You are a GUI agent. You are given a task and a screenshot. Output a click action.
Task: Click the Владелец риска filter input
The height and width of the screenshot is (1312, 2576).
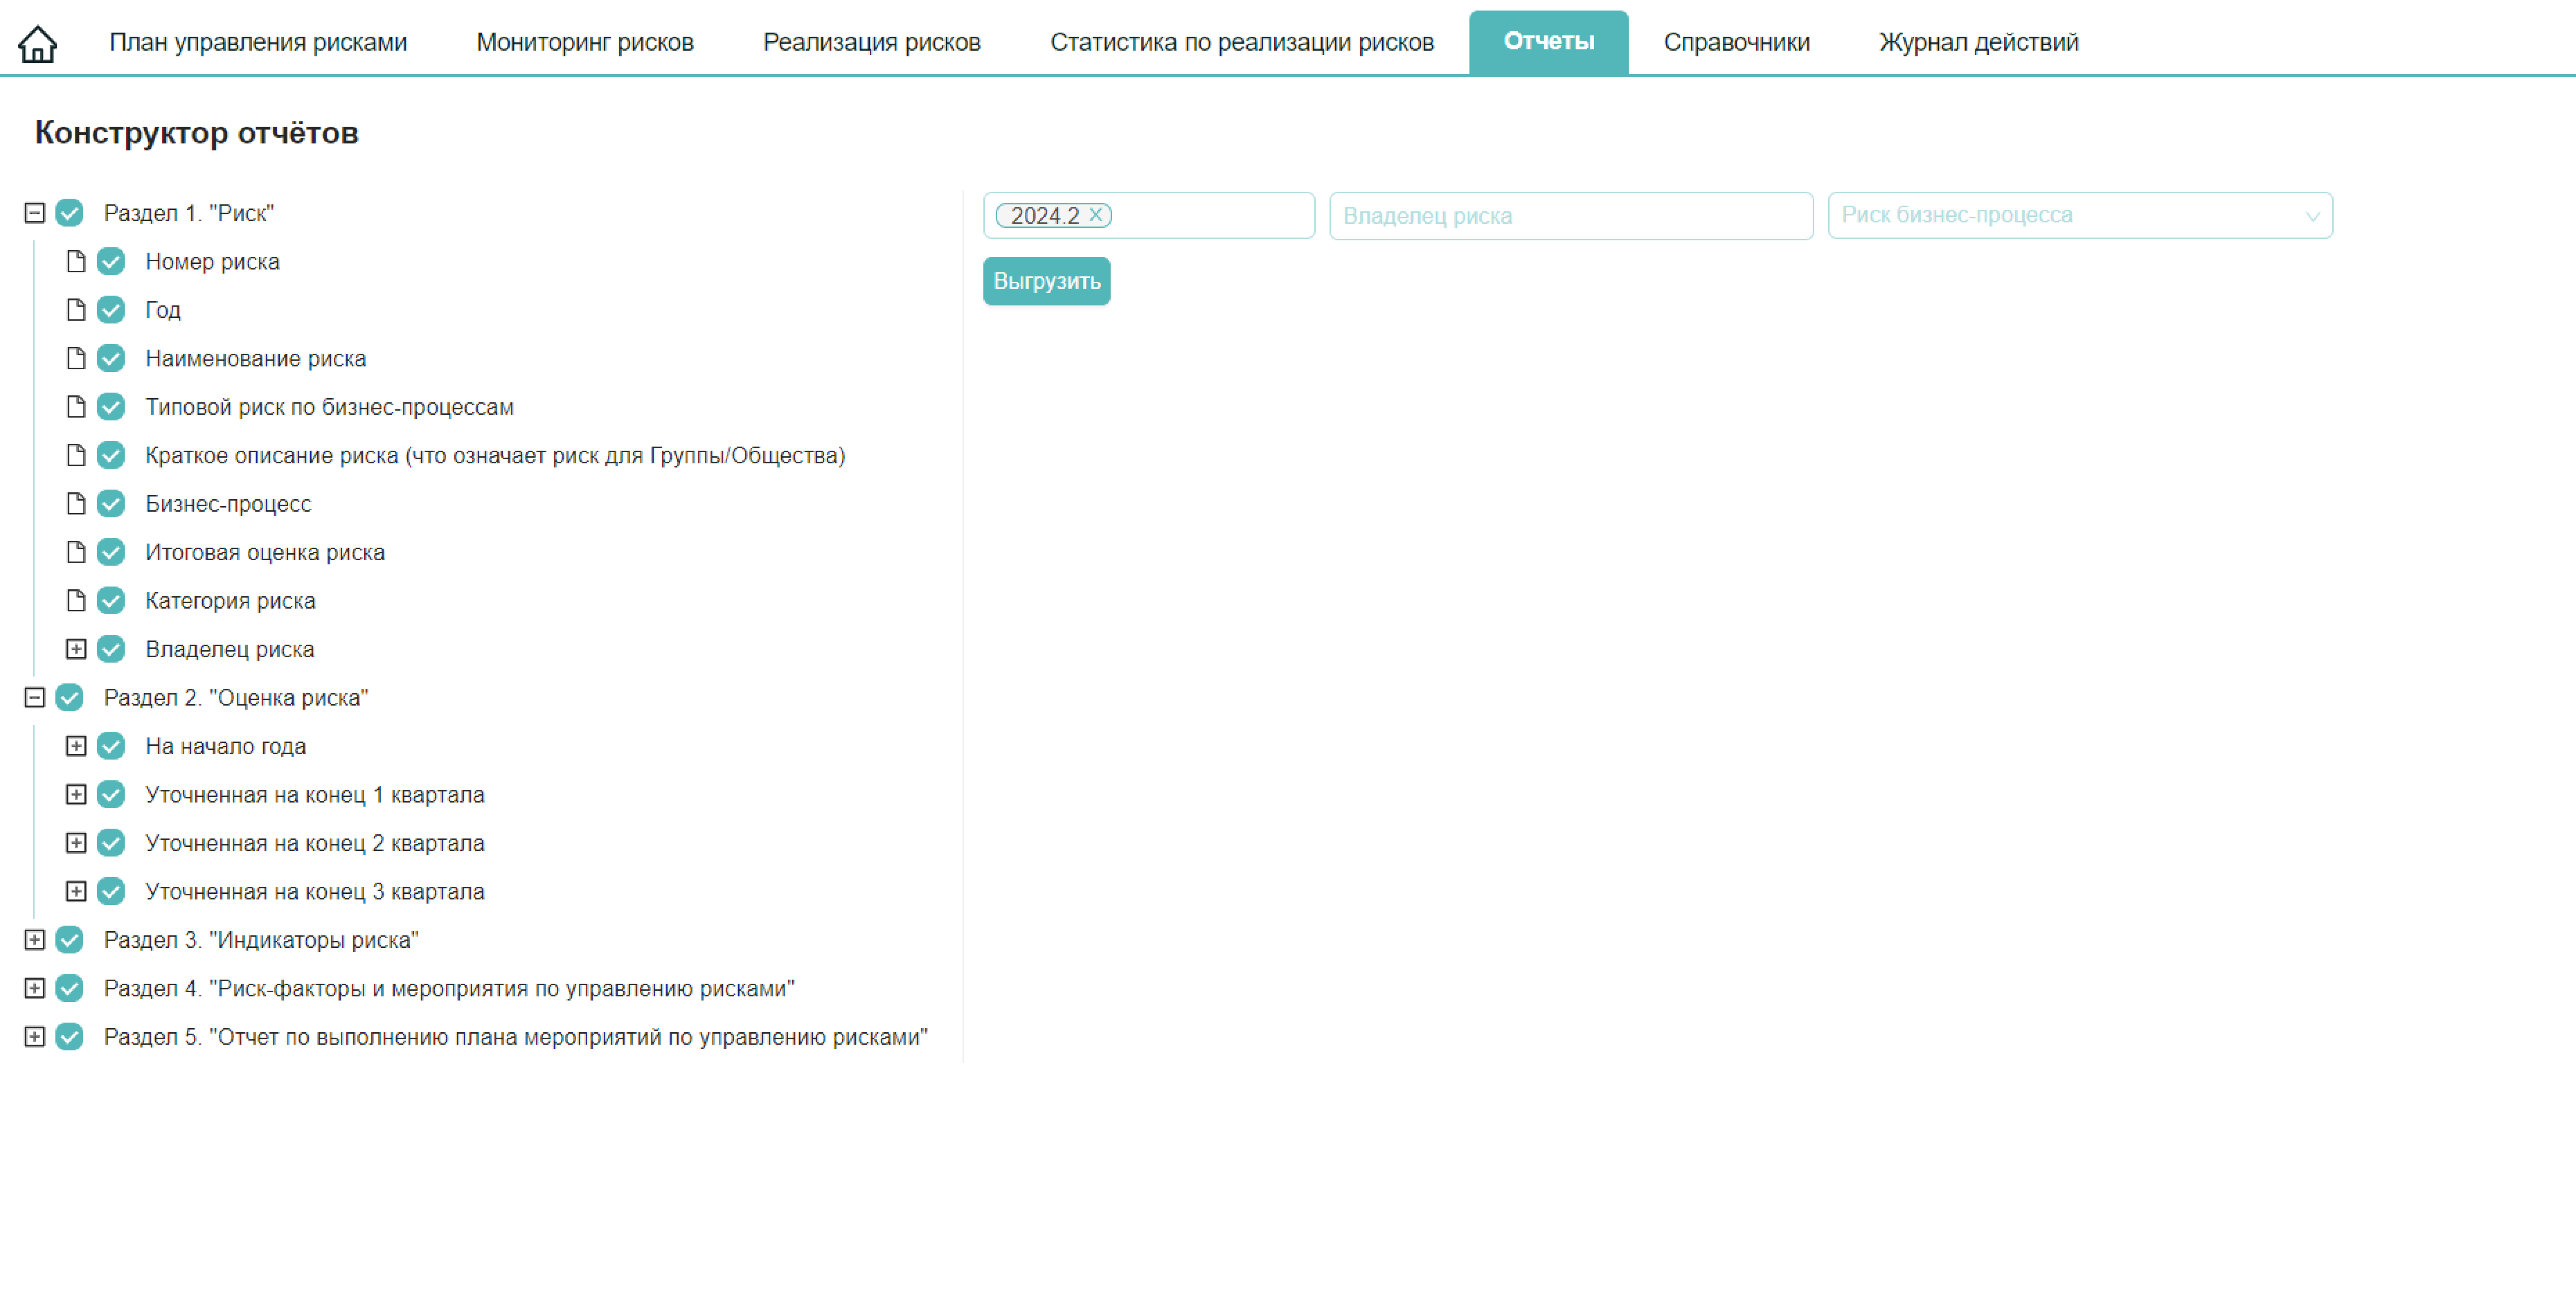click(x=1571, y=215)
